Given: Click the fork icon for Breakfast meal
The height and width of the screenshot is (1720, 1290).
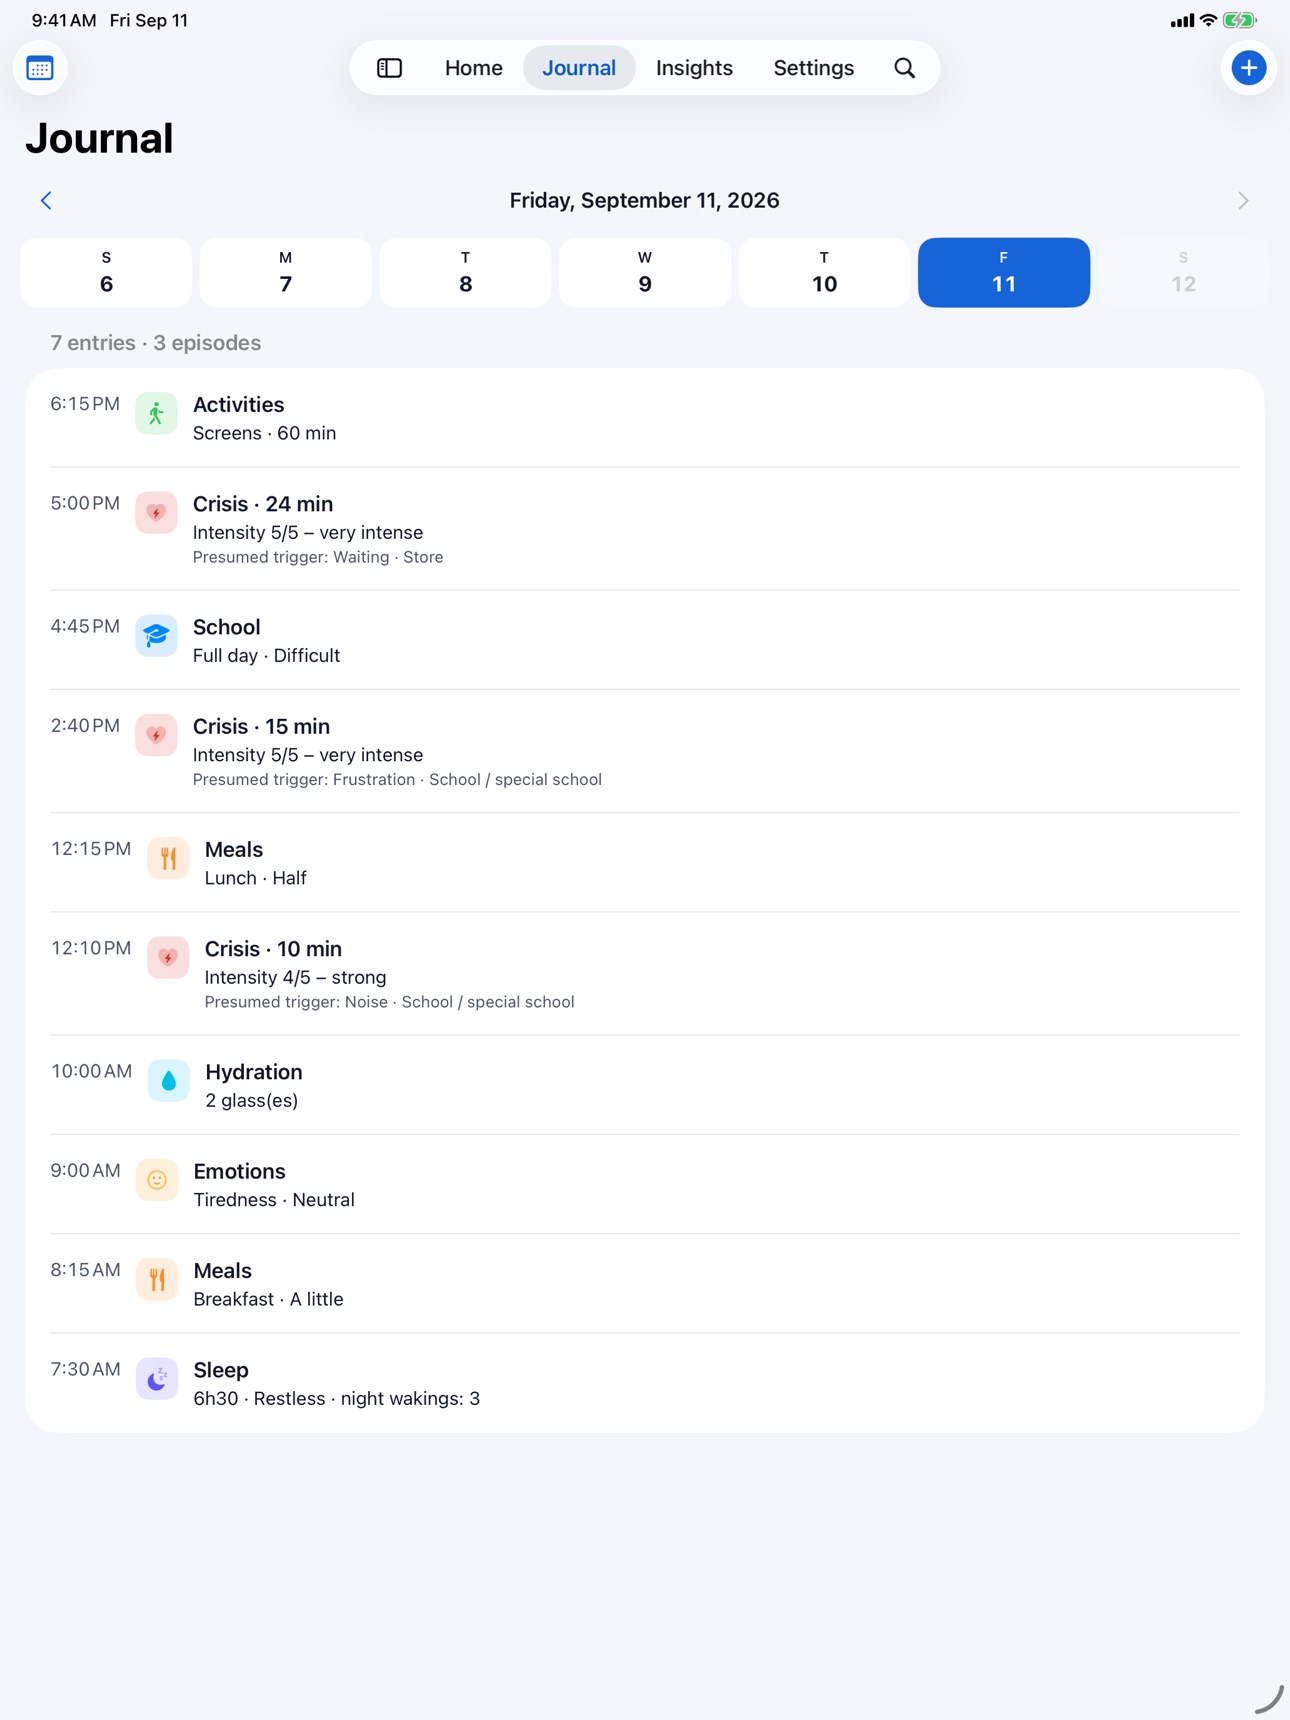Looking at the screenshot, I should [x=157, y=1279].
